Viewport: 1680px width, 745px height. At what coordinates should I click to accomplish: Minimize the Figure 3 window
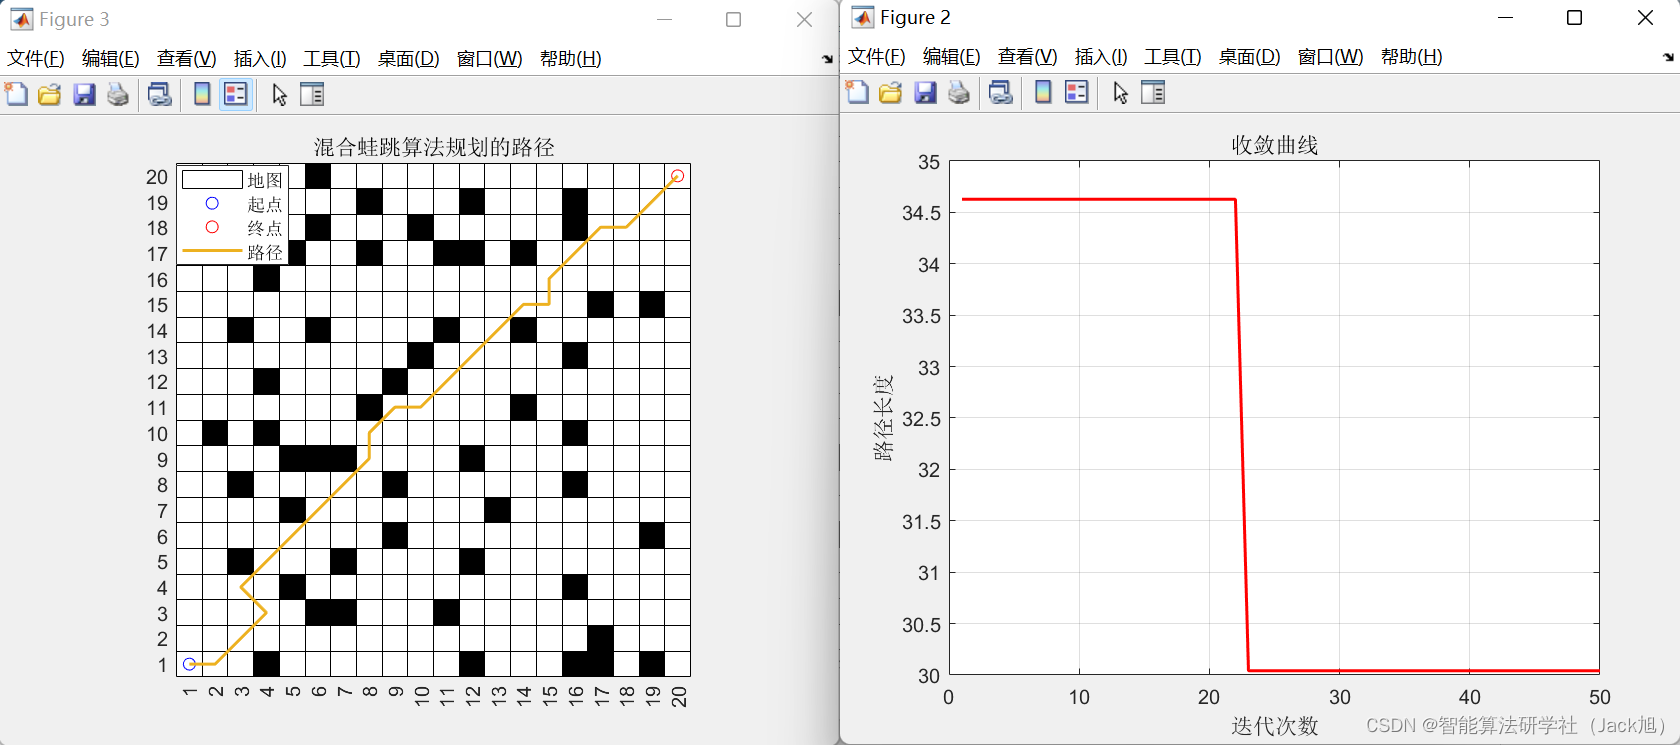click(x=666, y=20)
